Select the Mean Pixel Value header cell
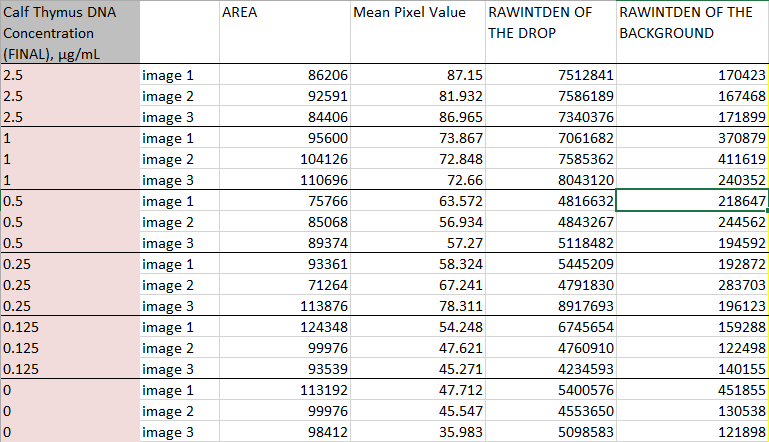 click(x=415, y=33)
